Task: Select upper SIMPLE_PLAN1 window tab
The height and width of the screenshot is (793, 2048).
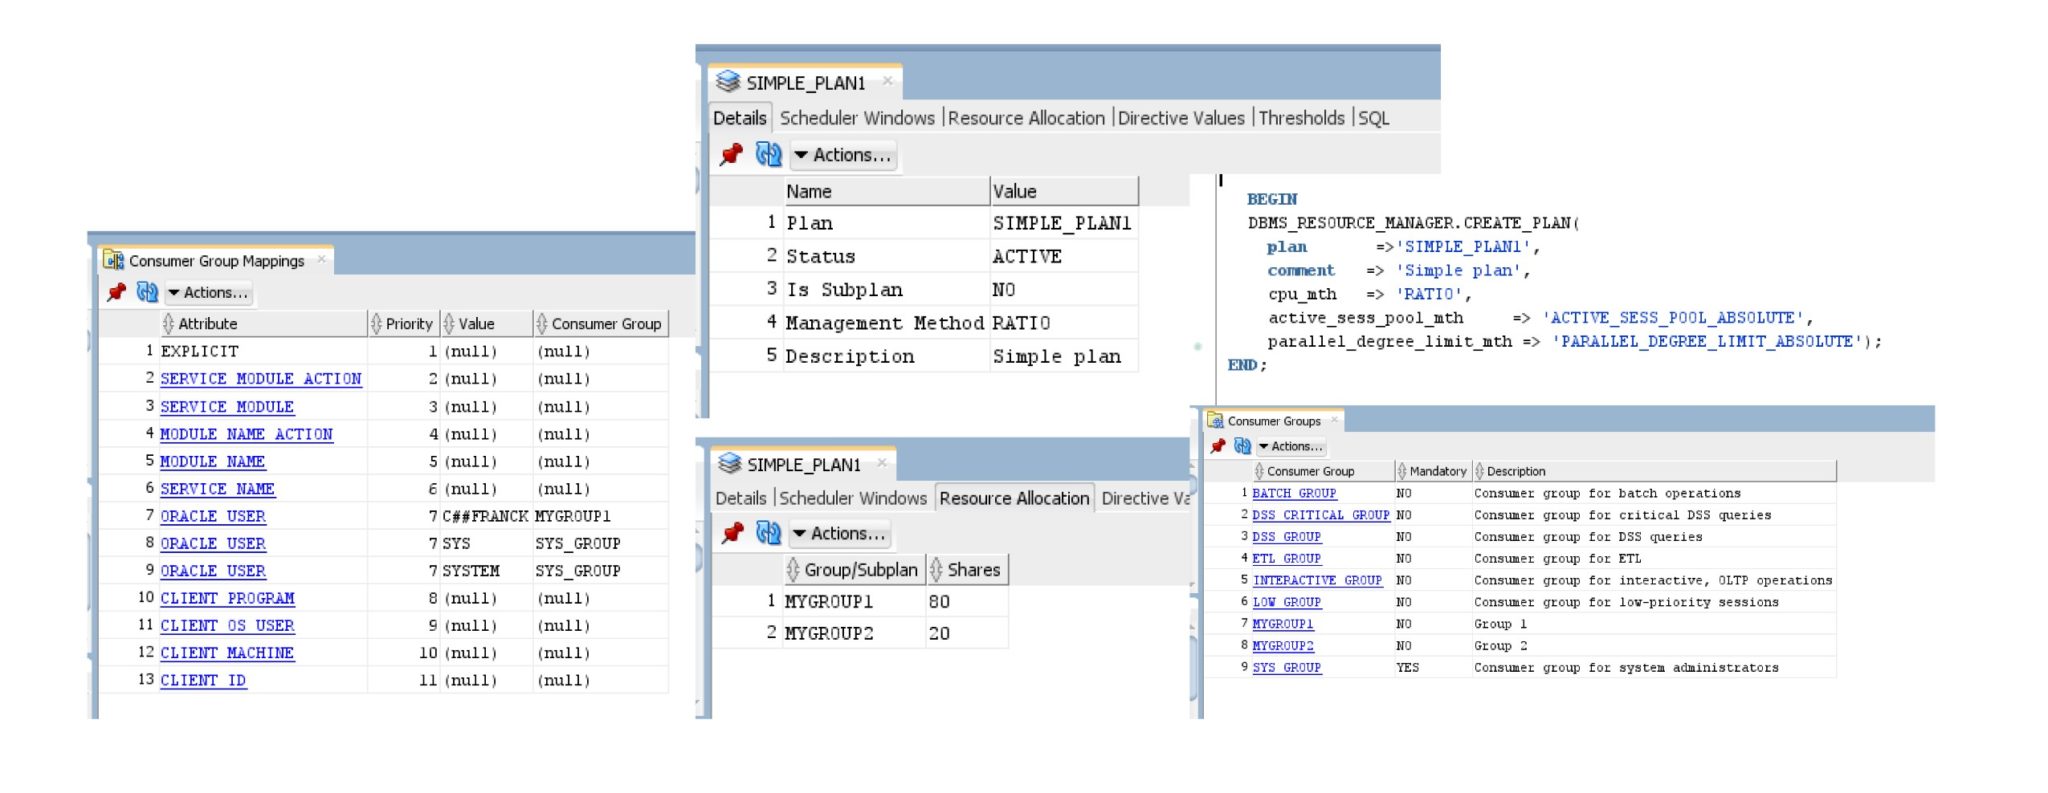Action: click(x=805, y=83)
